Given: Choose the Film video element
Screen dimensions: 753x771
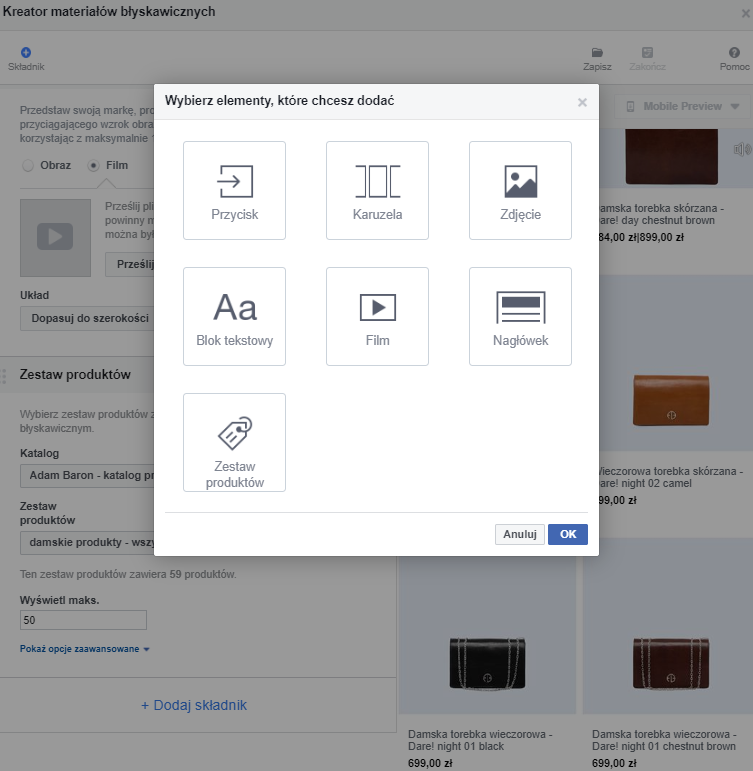Looking at the screenshot, I should click(377, 316).
